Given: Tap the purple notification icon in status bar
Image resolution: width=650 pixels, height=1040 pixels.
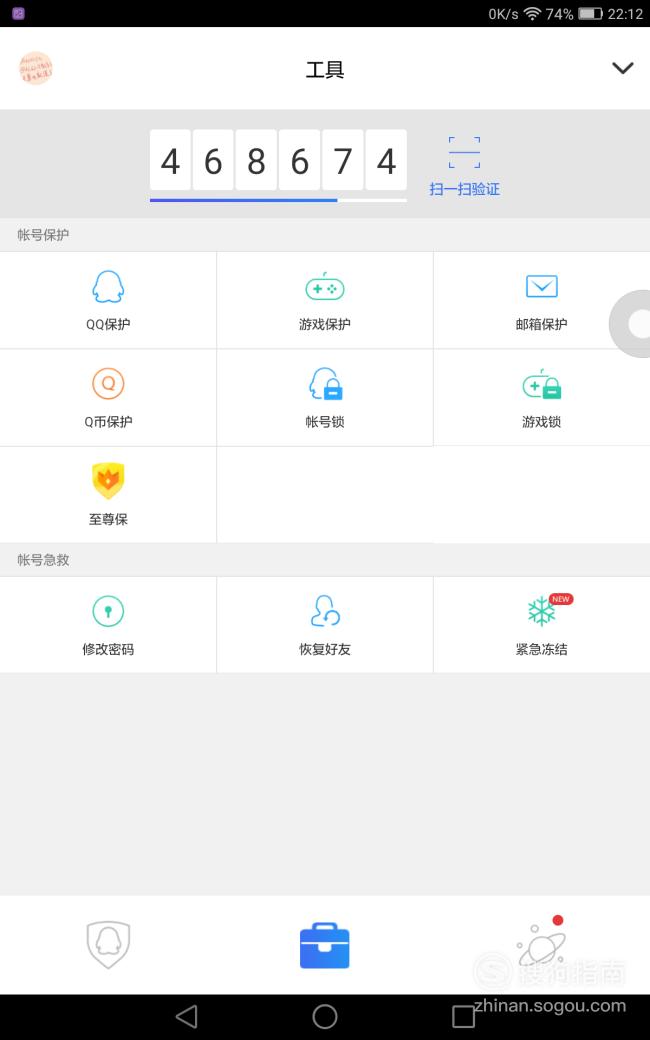Looking at the screenshot, I should pos(19,13).
